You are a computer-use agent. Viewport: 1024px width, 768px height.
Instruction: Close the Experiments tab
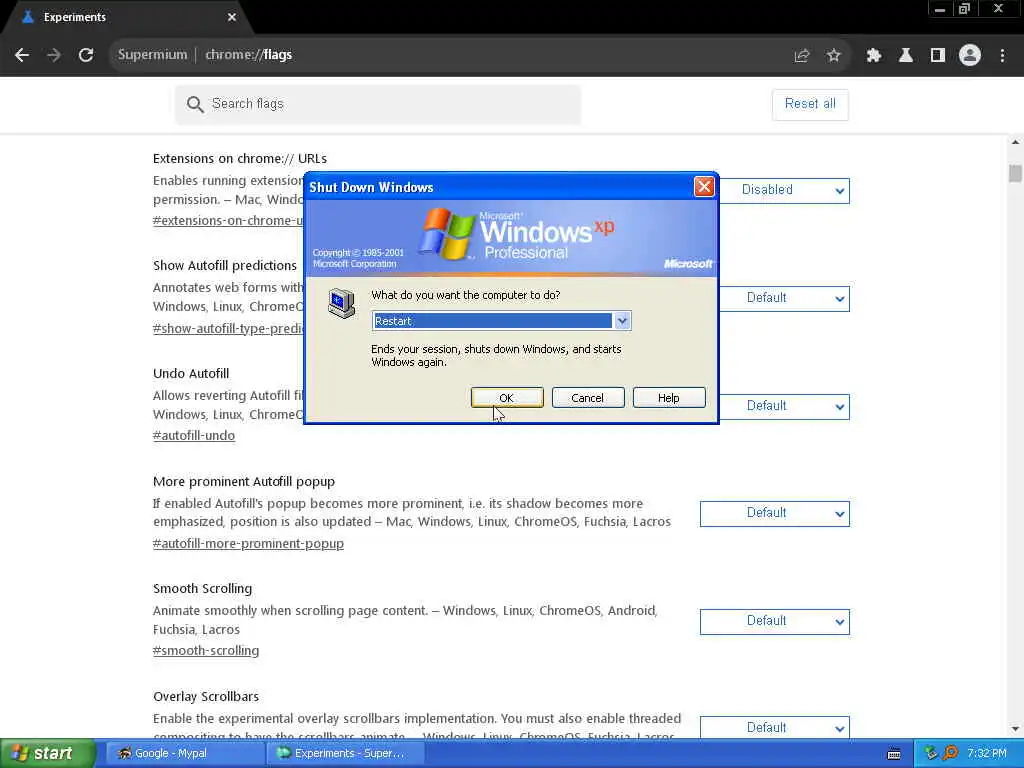(232, 17)
